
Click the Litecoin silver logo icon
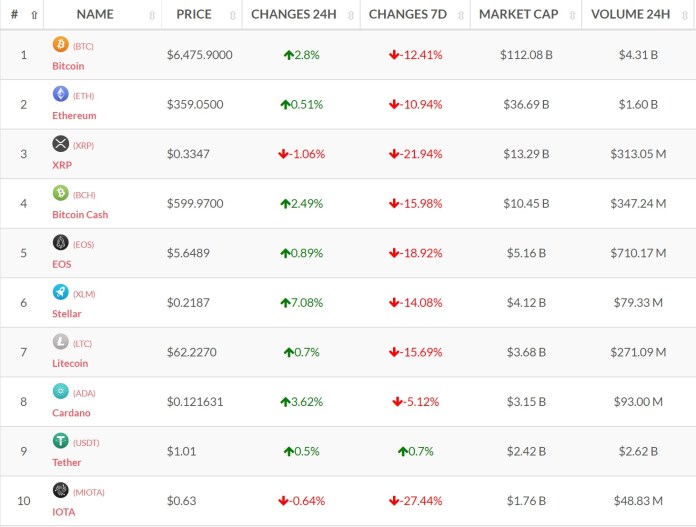point(61,342)
